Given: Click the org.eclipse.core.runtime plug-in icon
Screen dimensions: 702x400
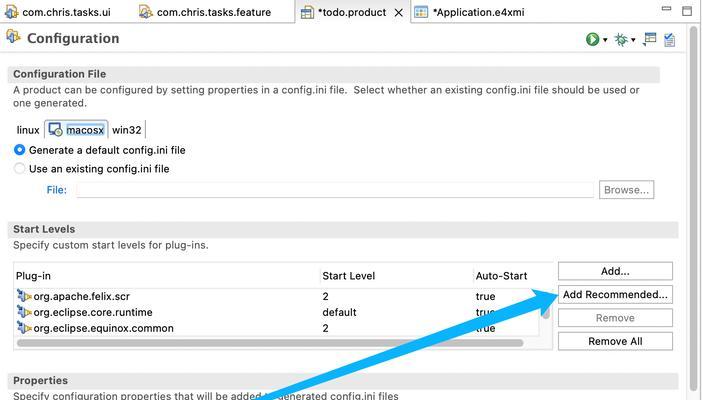Looking at the screenshot, I should tap(24, 312).
